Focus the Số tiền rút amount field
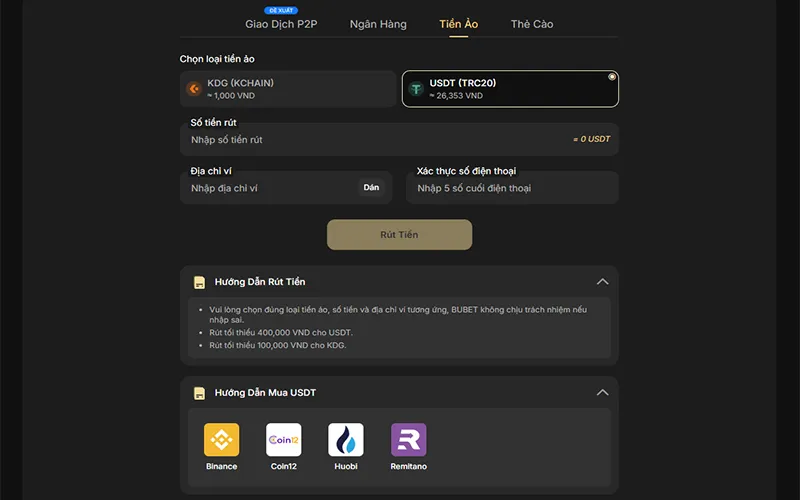800x500 pixels. (x=380, y=140)
